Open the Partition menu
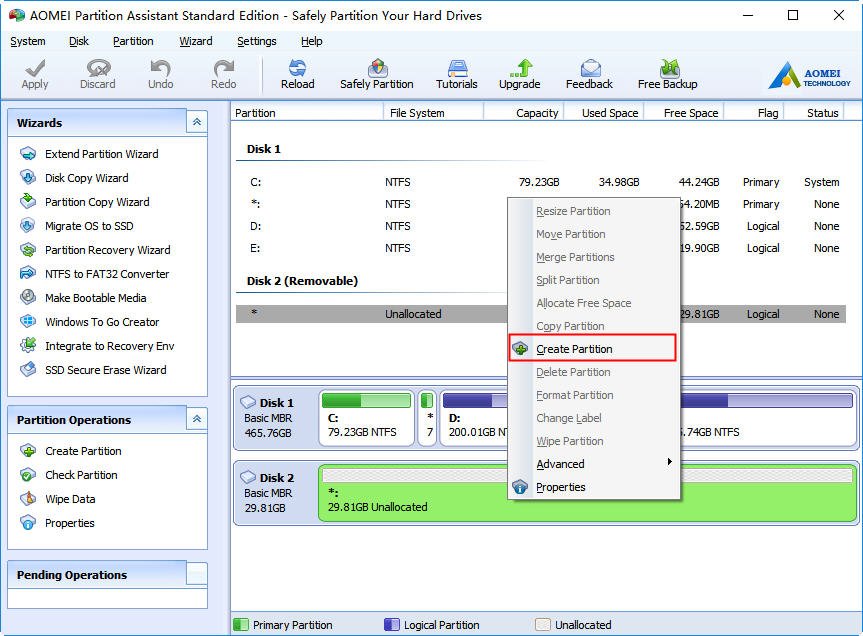Screen dimensions: 863x636 (x=133, y=41)
